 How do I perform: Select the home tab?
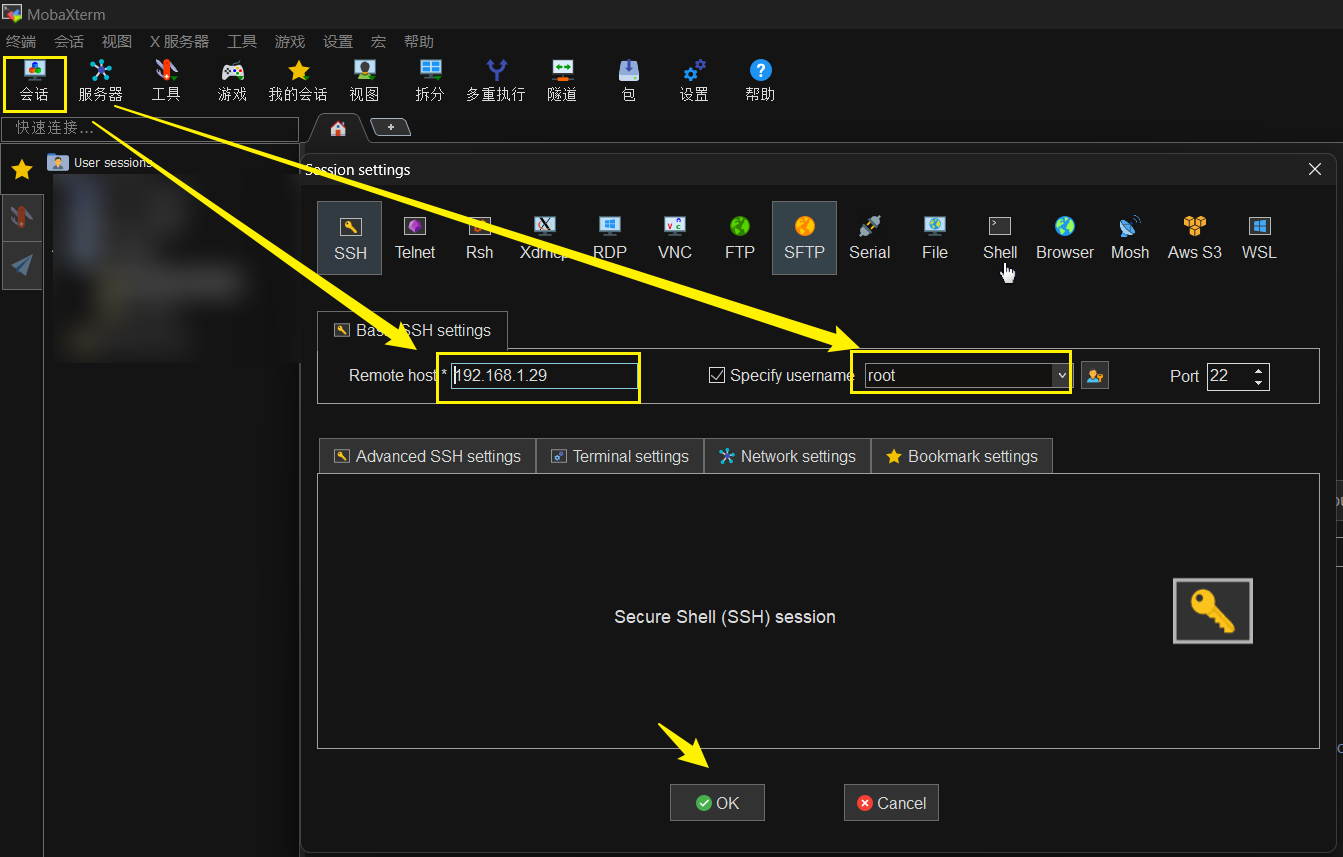338,128
